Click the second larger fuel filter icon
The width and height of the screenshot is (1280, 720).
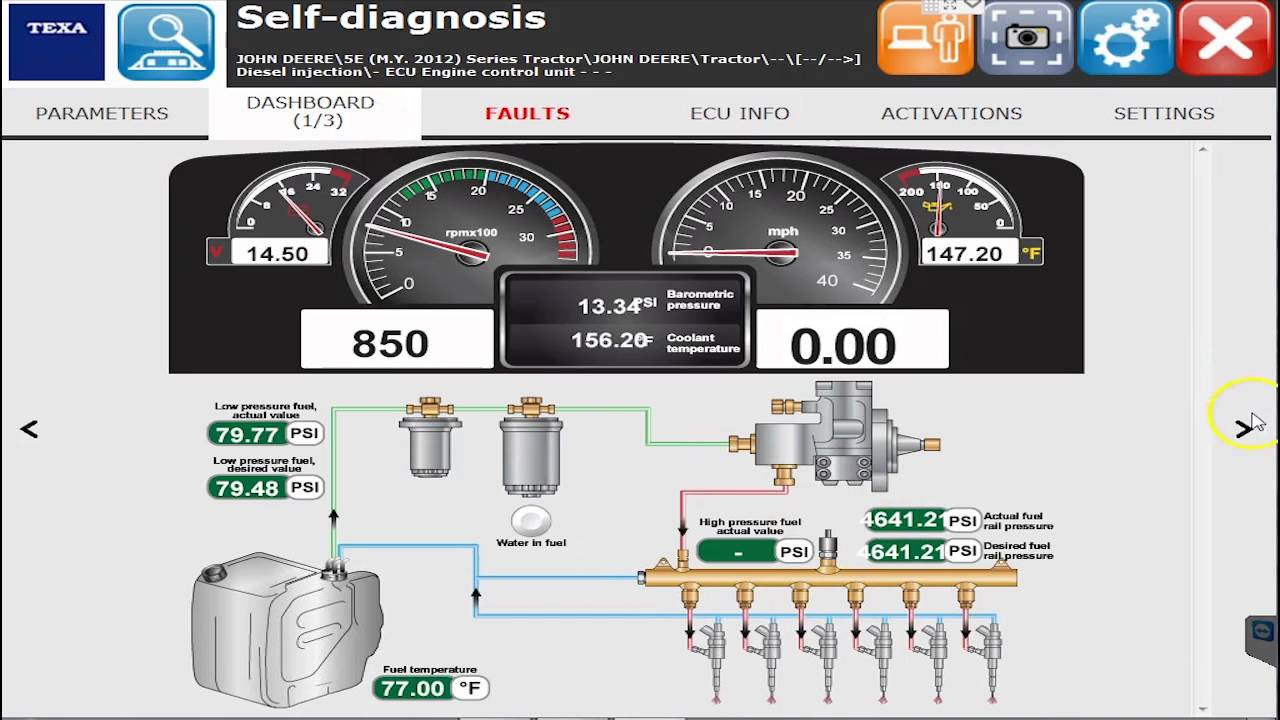(x=531, y=447)
